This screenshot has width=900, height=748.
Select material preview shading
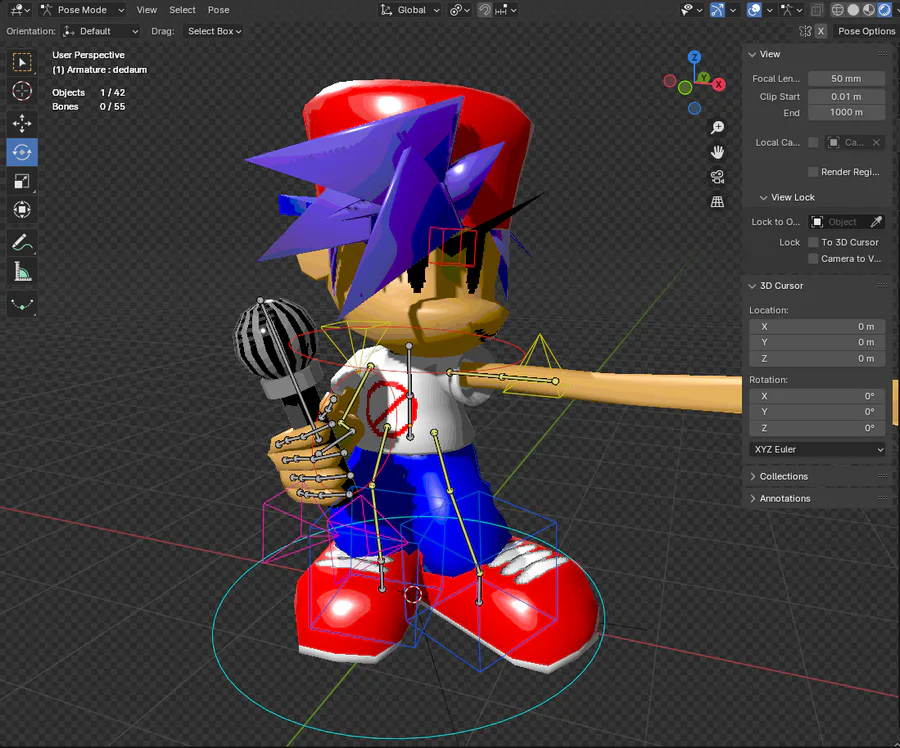point(869,10)
